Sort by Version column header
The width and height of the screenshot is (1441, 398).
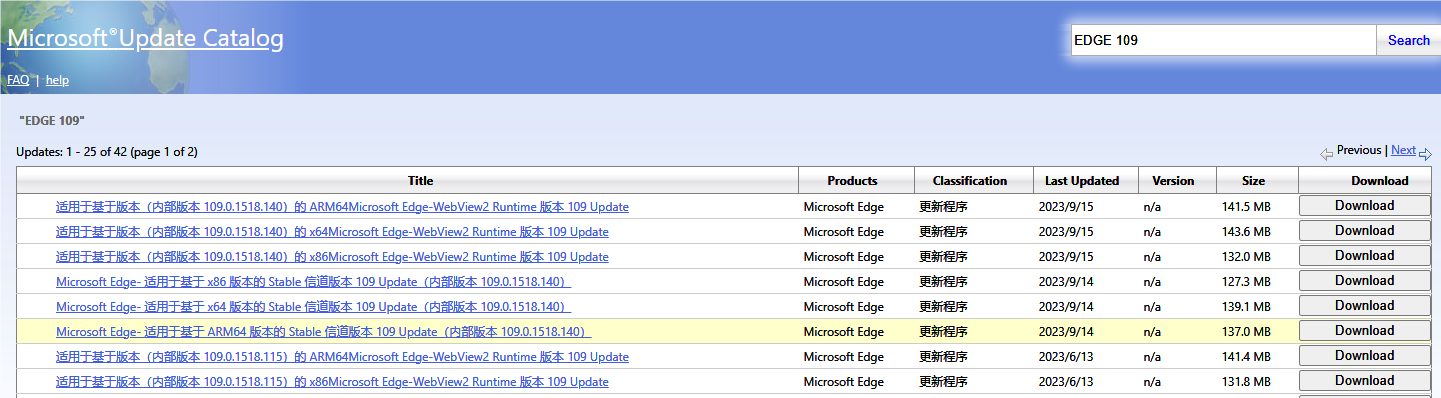(1173, 181)
